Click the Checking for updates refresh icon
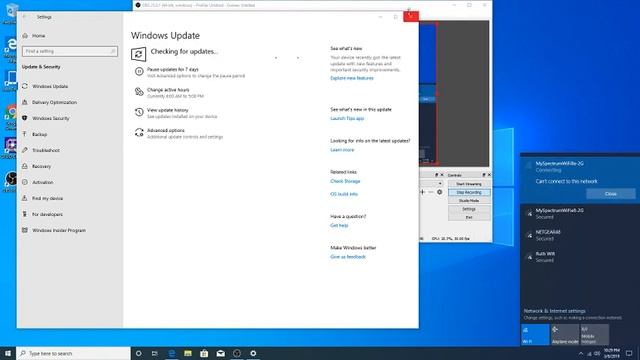 (x=138, y=54)
